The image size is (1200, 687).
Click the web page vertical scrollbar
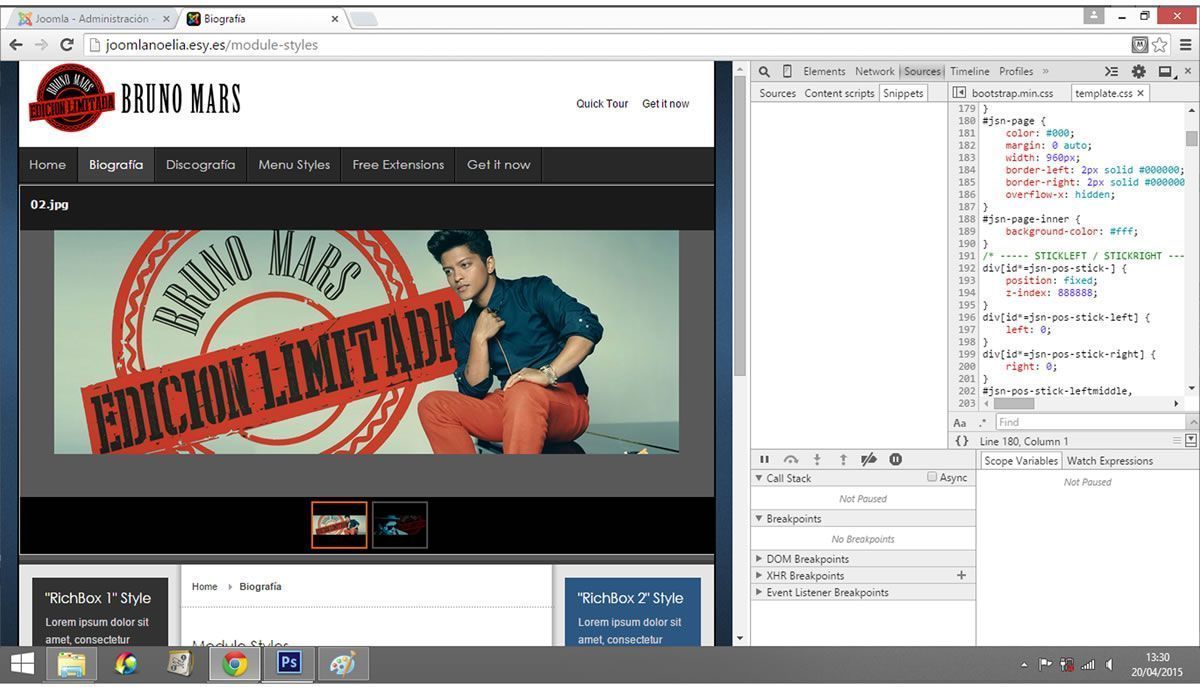coord(740,226)
